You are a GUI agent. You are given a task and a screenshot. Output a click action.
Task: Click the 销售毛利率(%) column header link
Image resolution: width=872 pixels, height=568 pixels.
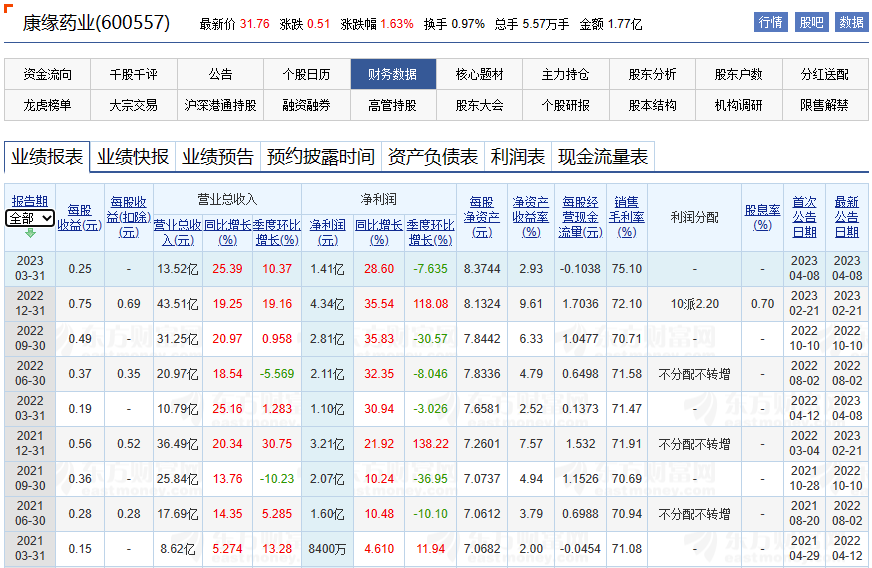[626, 216]
